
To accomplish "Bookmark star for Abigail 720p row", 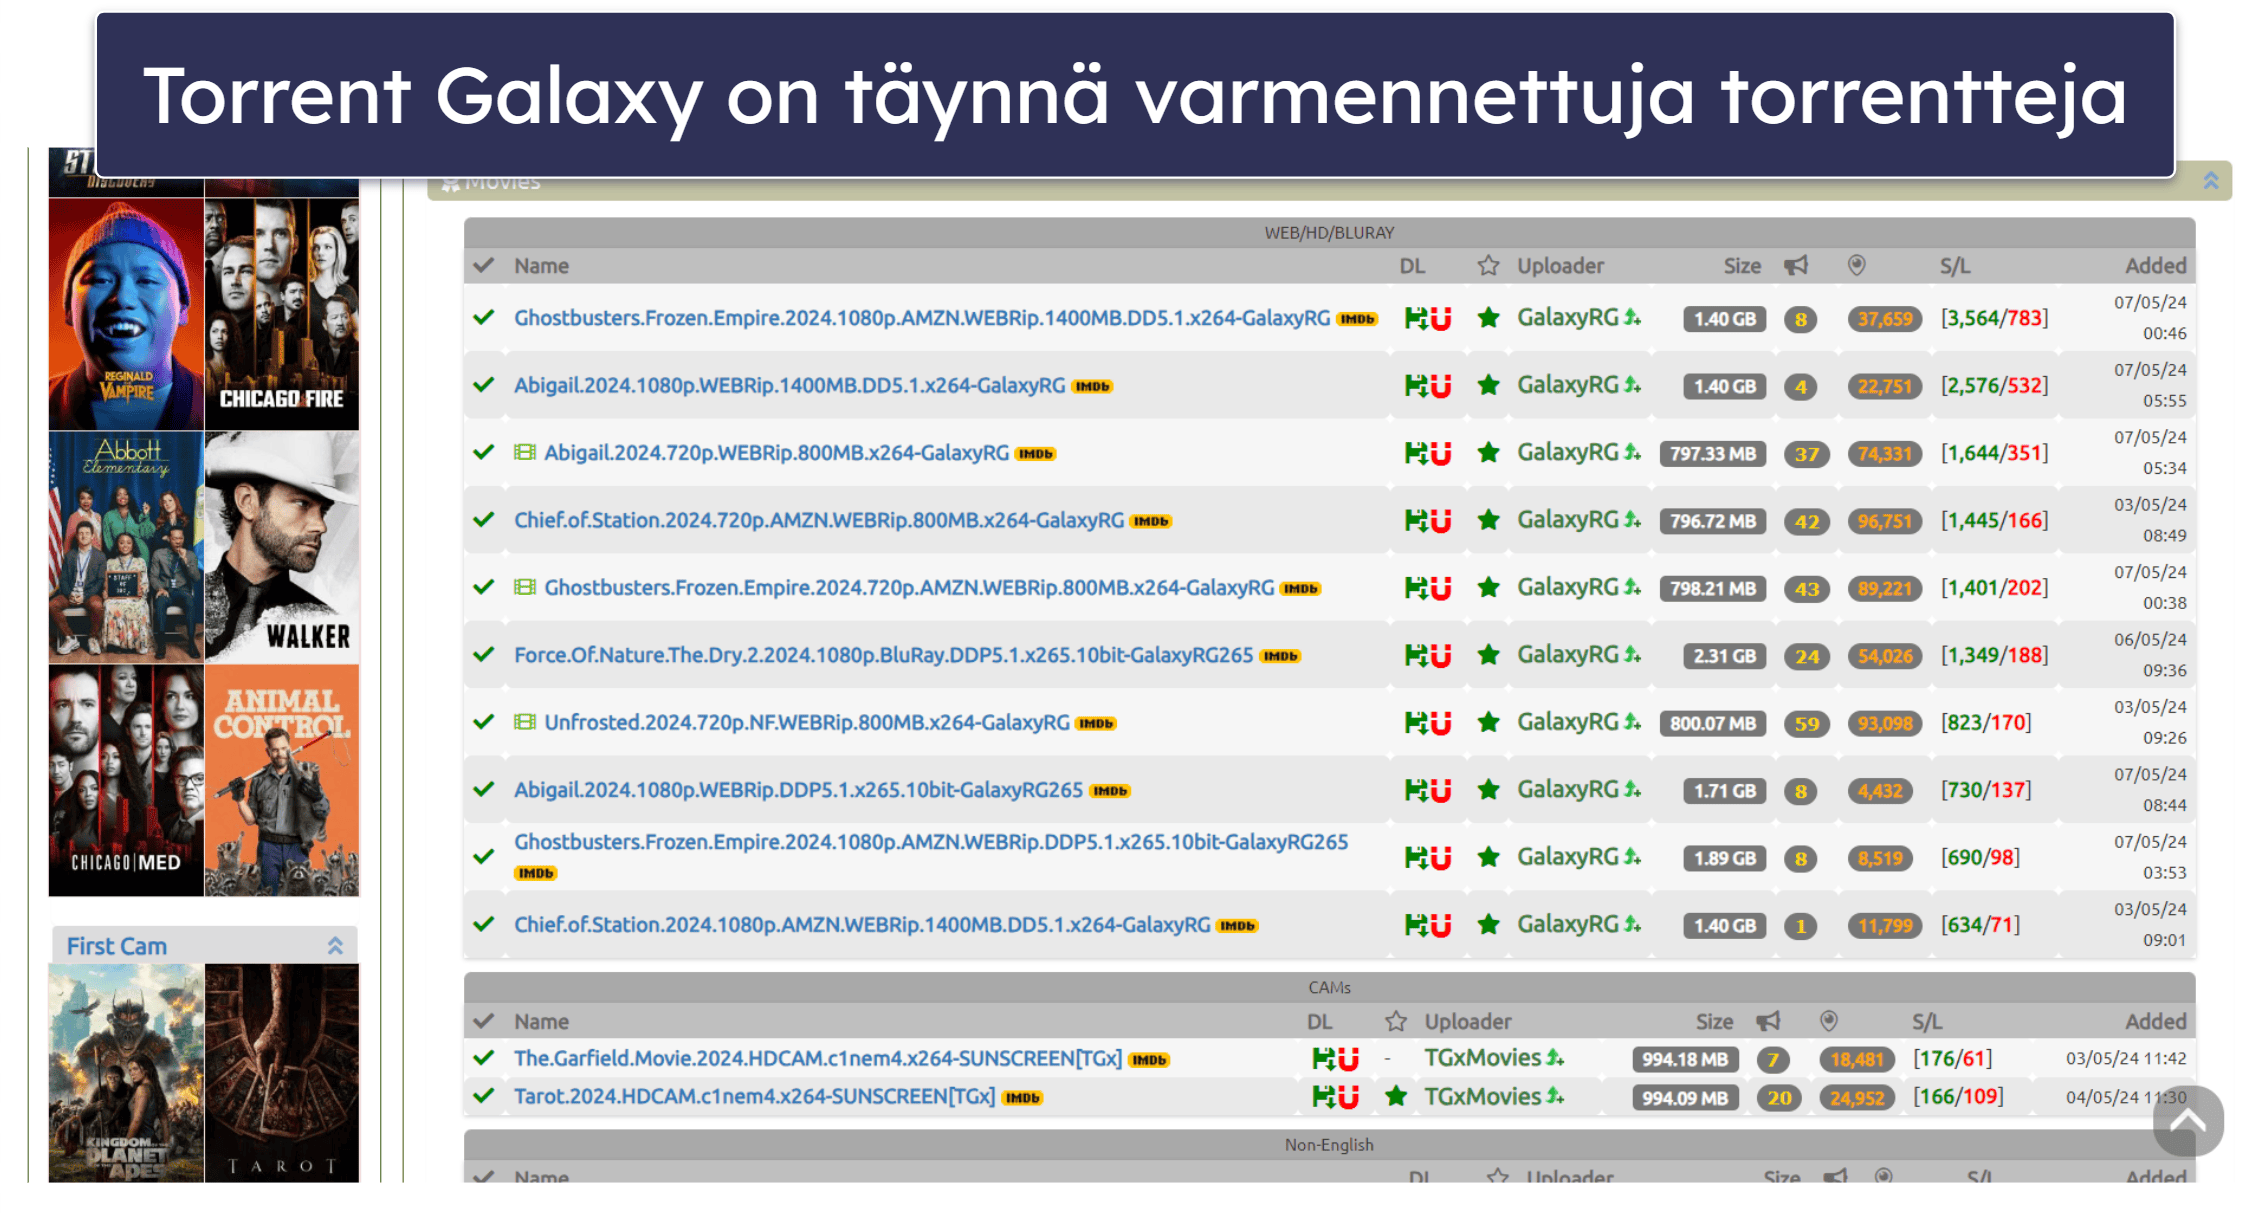I will (x=1488, y=453).
